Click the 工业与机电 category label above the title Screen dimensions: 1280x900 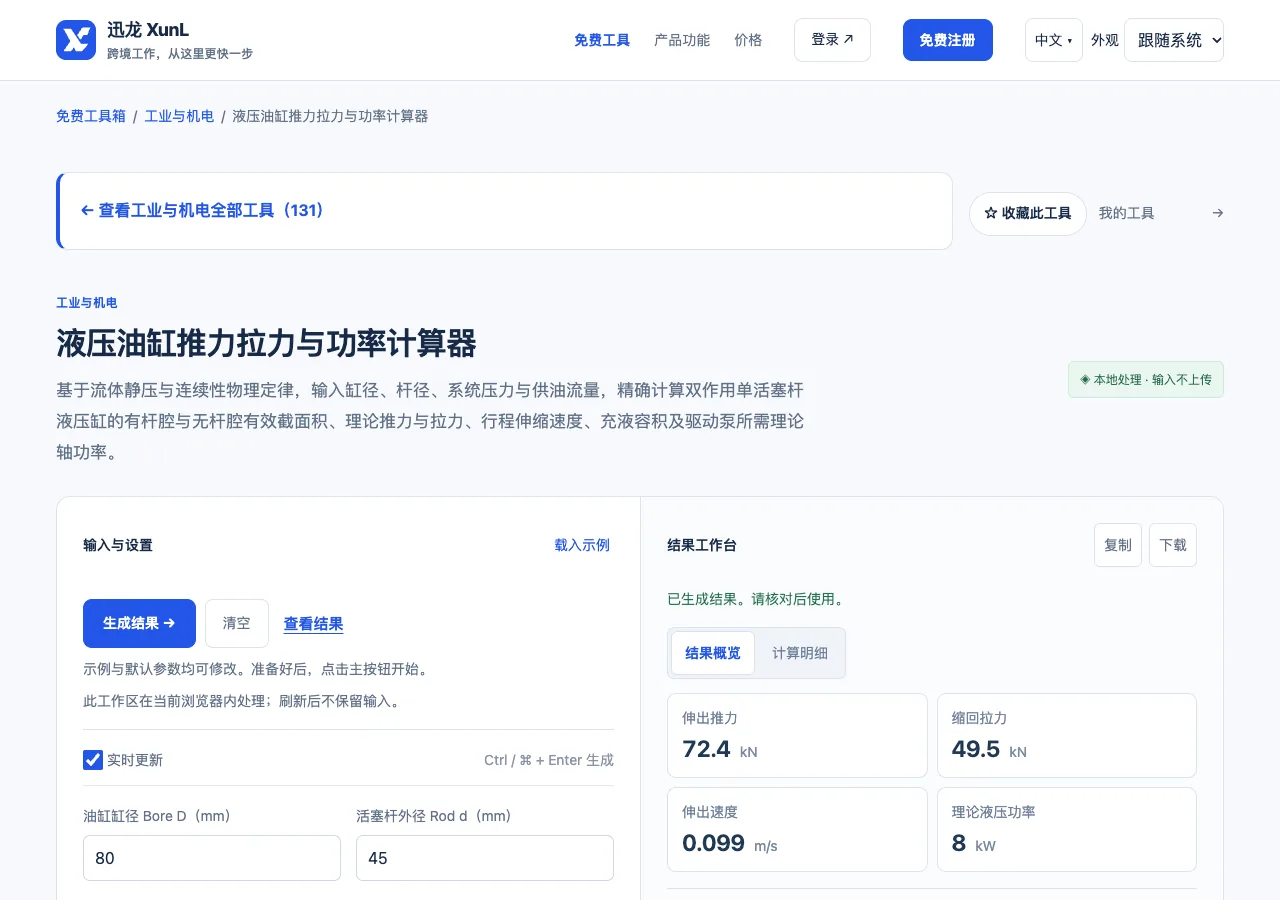[x=87, y=303]
